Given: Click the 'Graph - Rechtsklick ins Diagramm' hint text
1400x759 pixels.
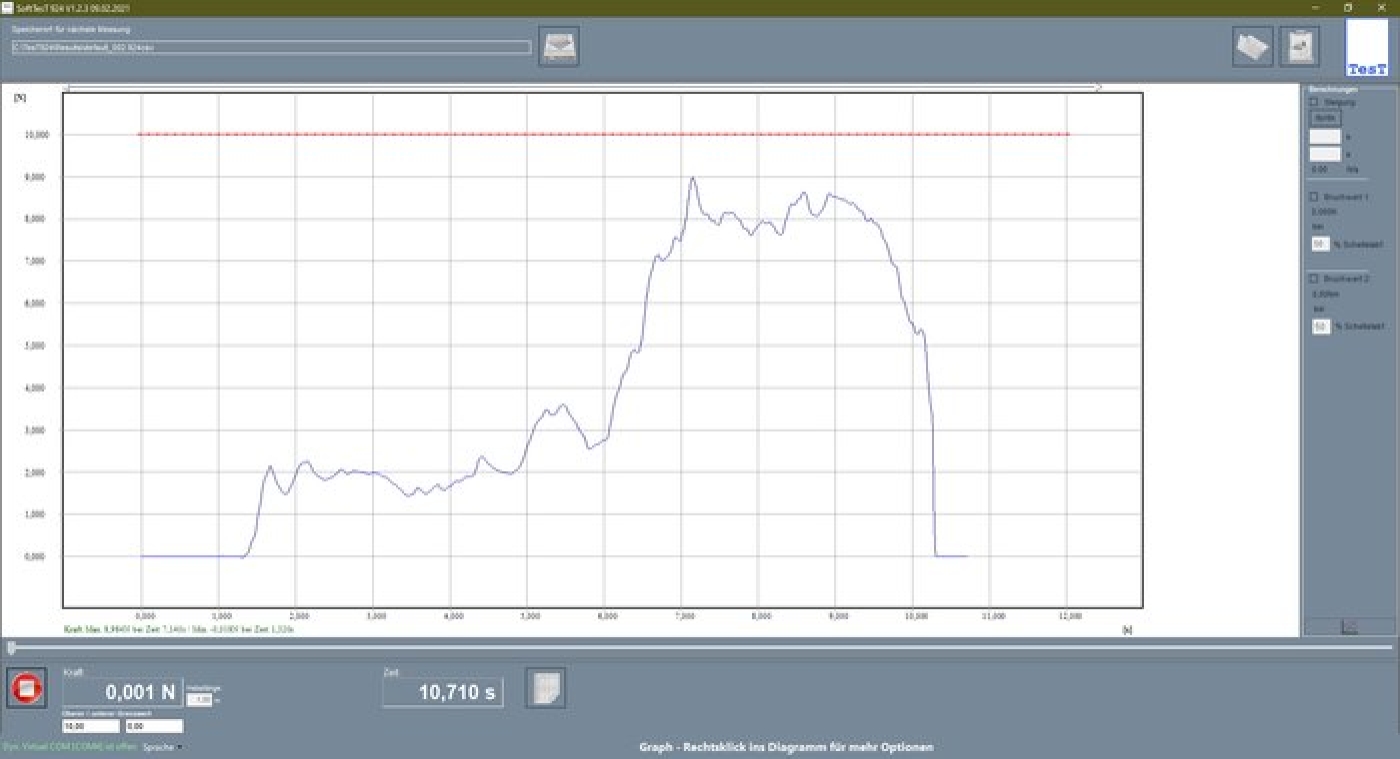Looking at the screenshot, I should pyautogui.click(x=786, y=747).
